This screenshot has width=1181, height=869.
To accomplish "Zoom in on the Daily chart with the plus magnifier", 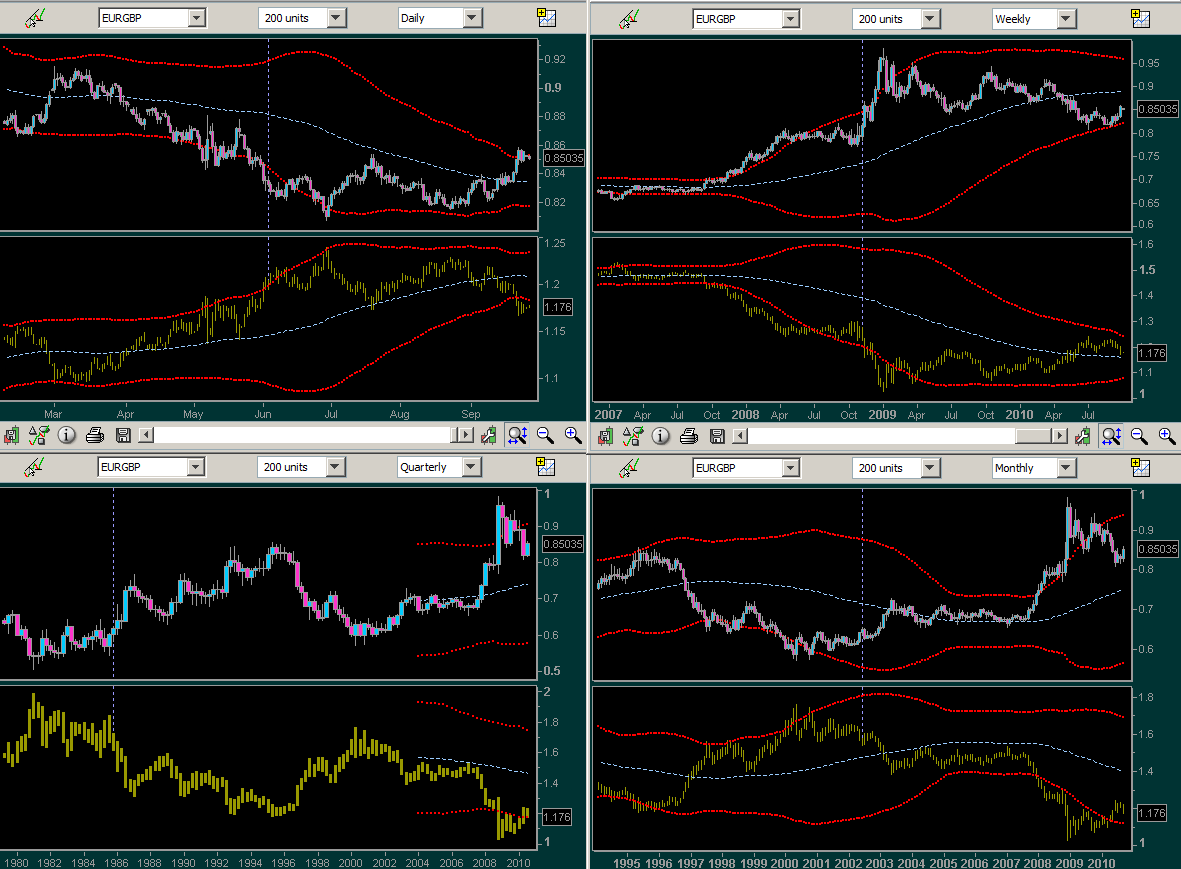I will [573, 435].
